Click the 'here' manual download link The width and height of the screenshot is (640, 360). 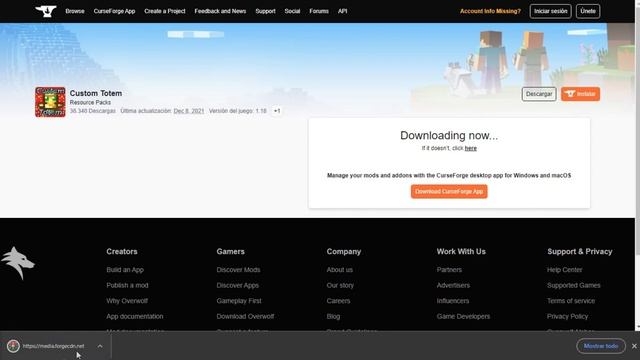(471, 148)
